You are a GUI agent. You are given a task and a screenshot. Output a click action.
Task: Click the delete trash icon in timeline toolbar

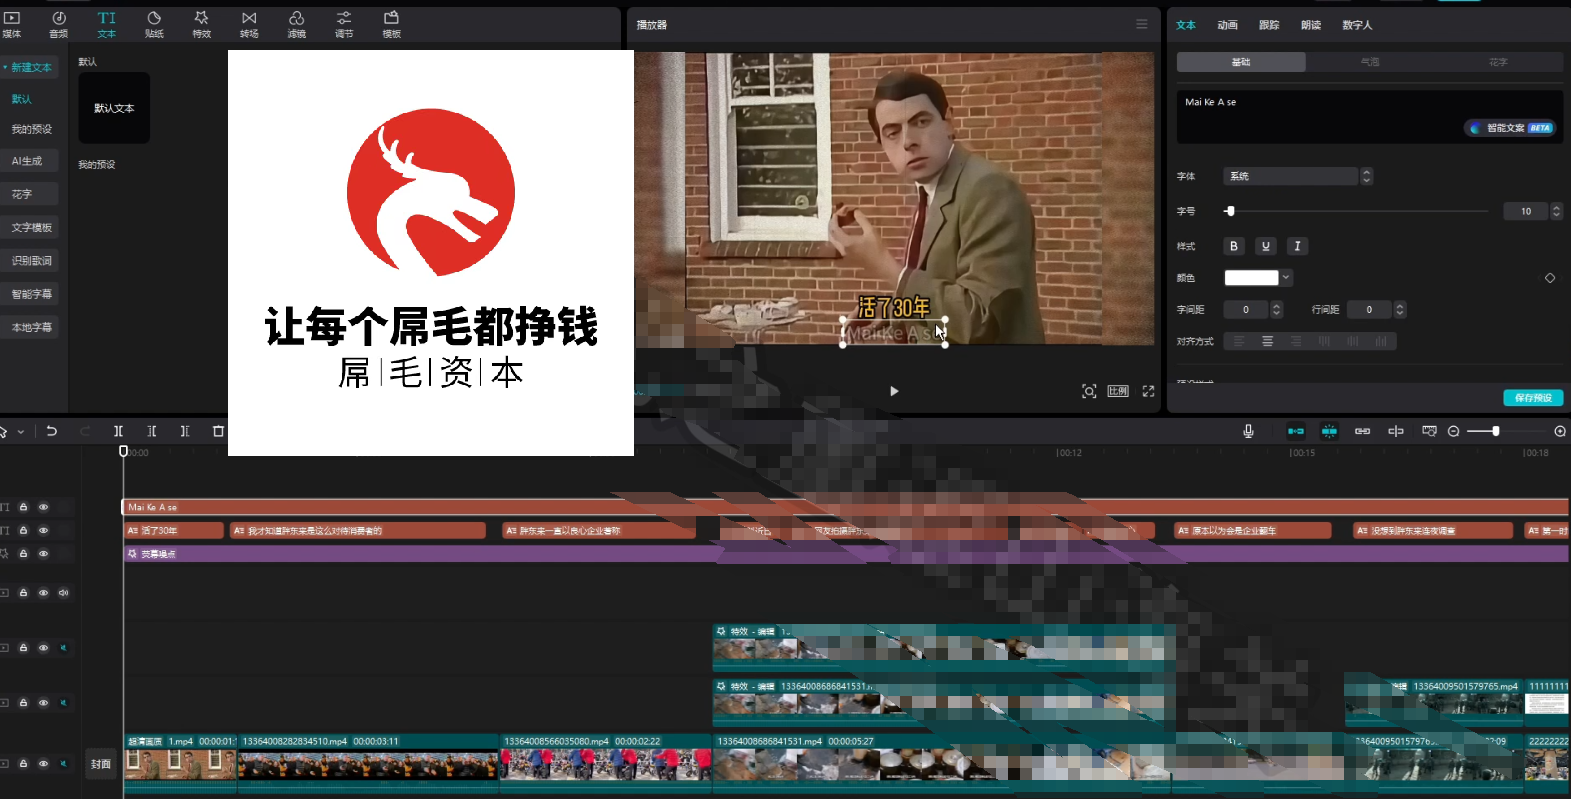pos(218,431)
